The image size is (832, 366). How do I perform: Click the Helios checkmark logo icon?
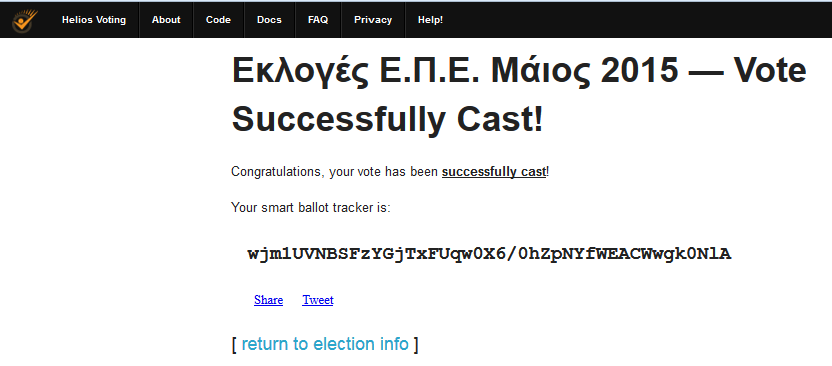(x=24, y=20)
